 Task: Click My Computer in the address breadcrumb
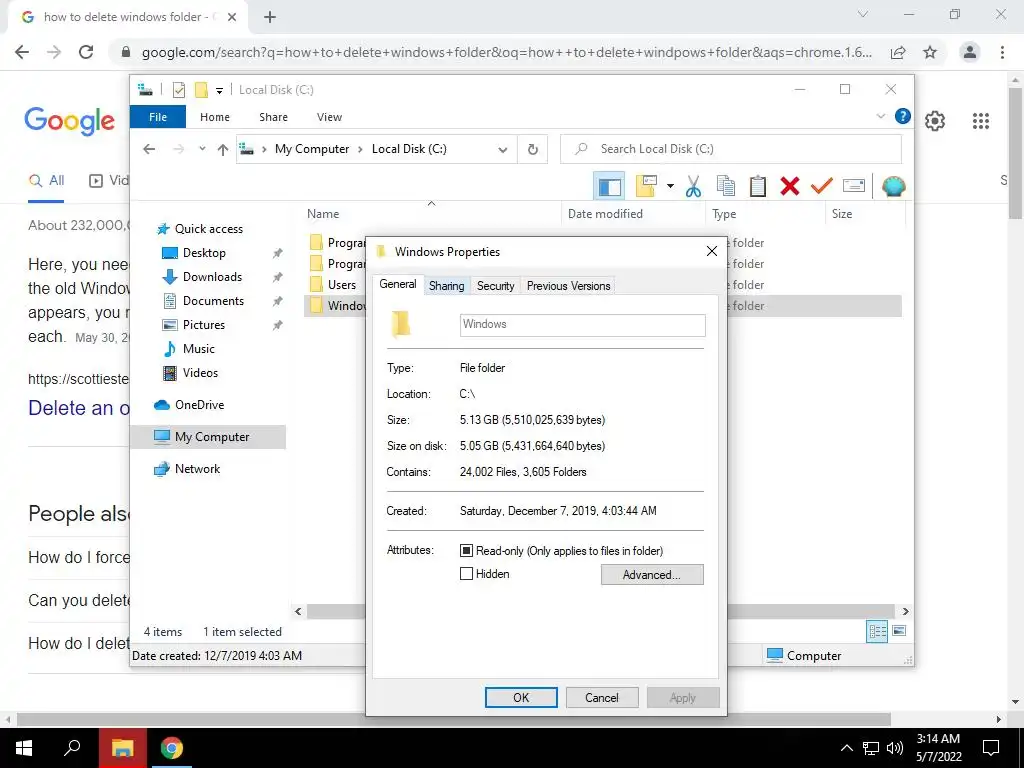point(312,149)
